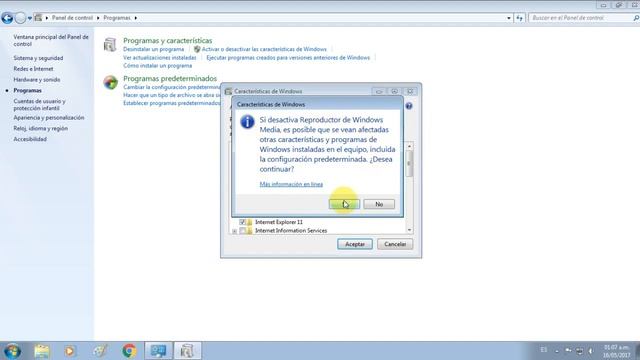Click the Programas predeterminados icon
The width and height of the screenshot is (640, 360).
tap(110, 82)
